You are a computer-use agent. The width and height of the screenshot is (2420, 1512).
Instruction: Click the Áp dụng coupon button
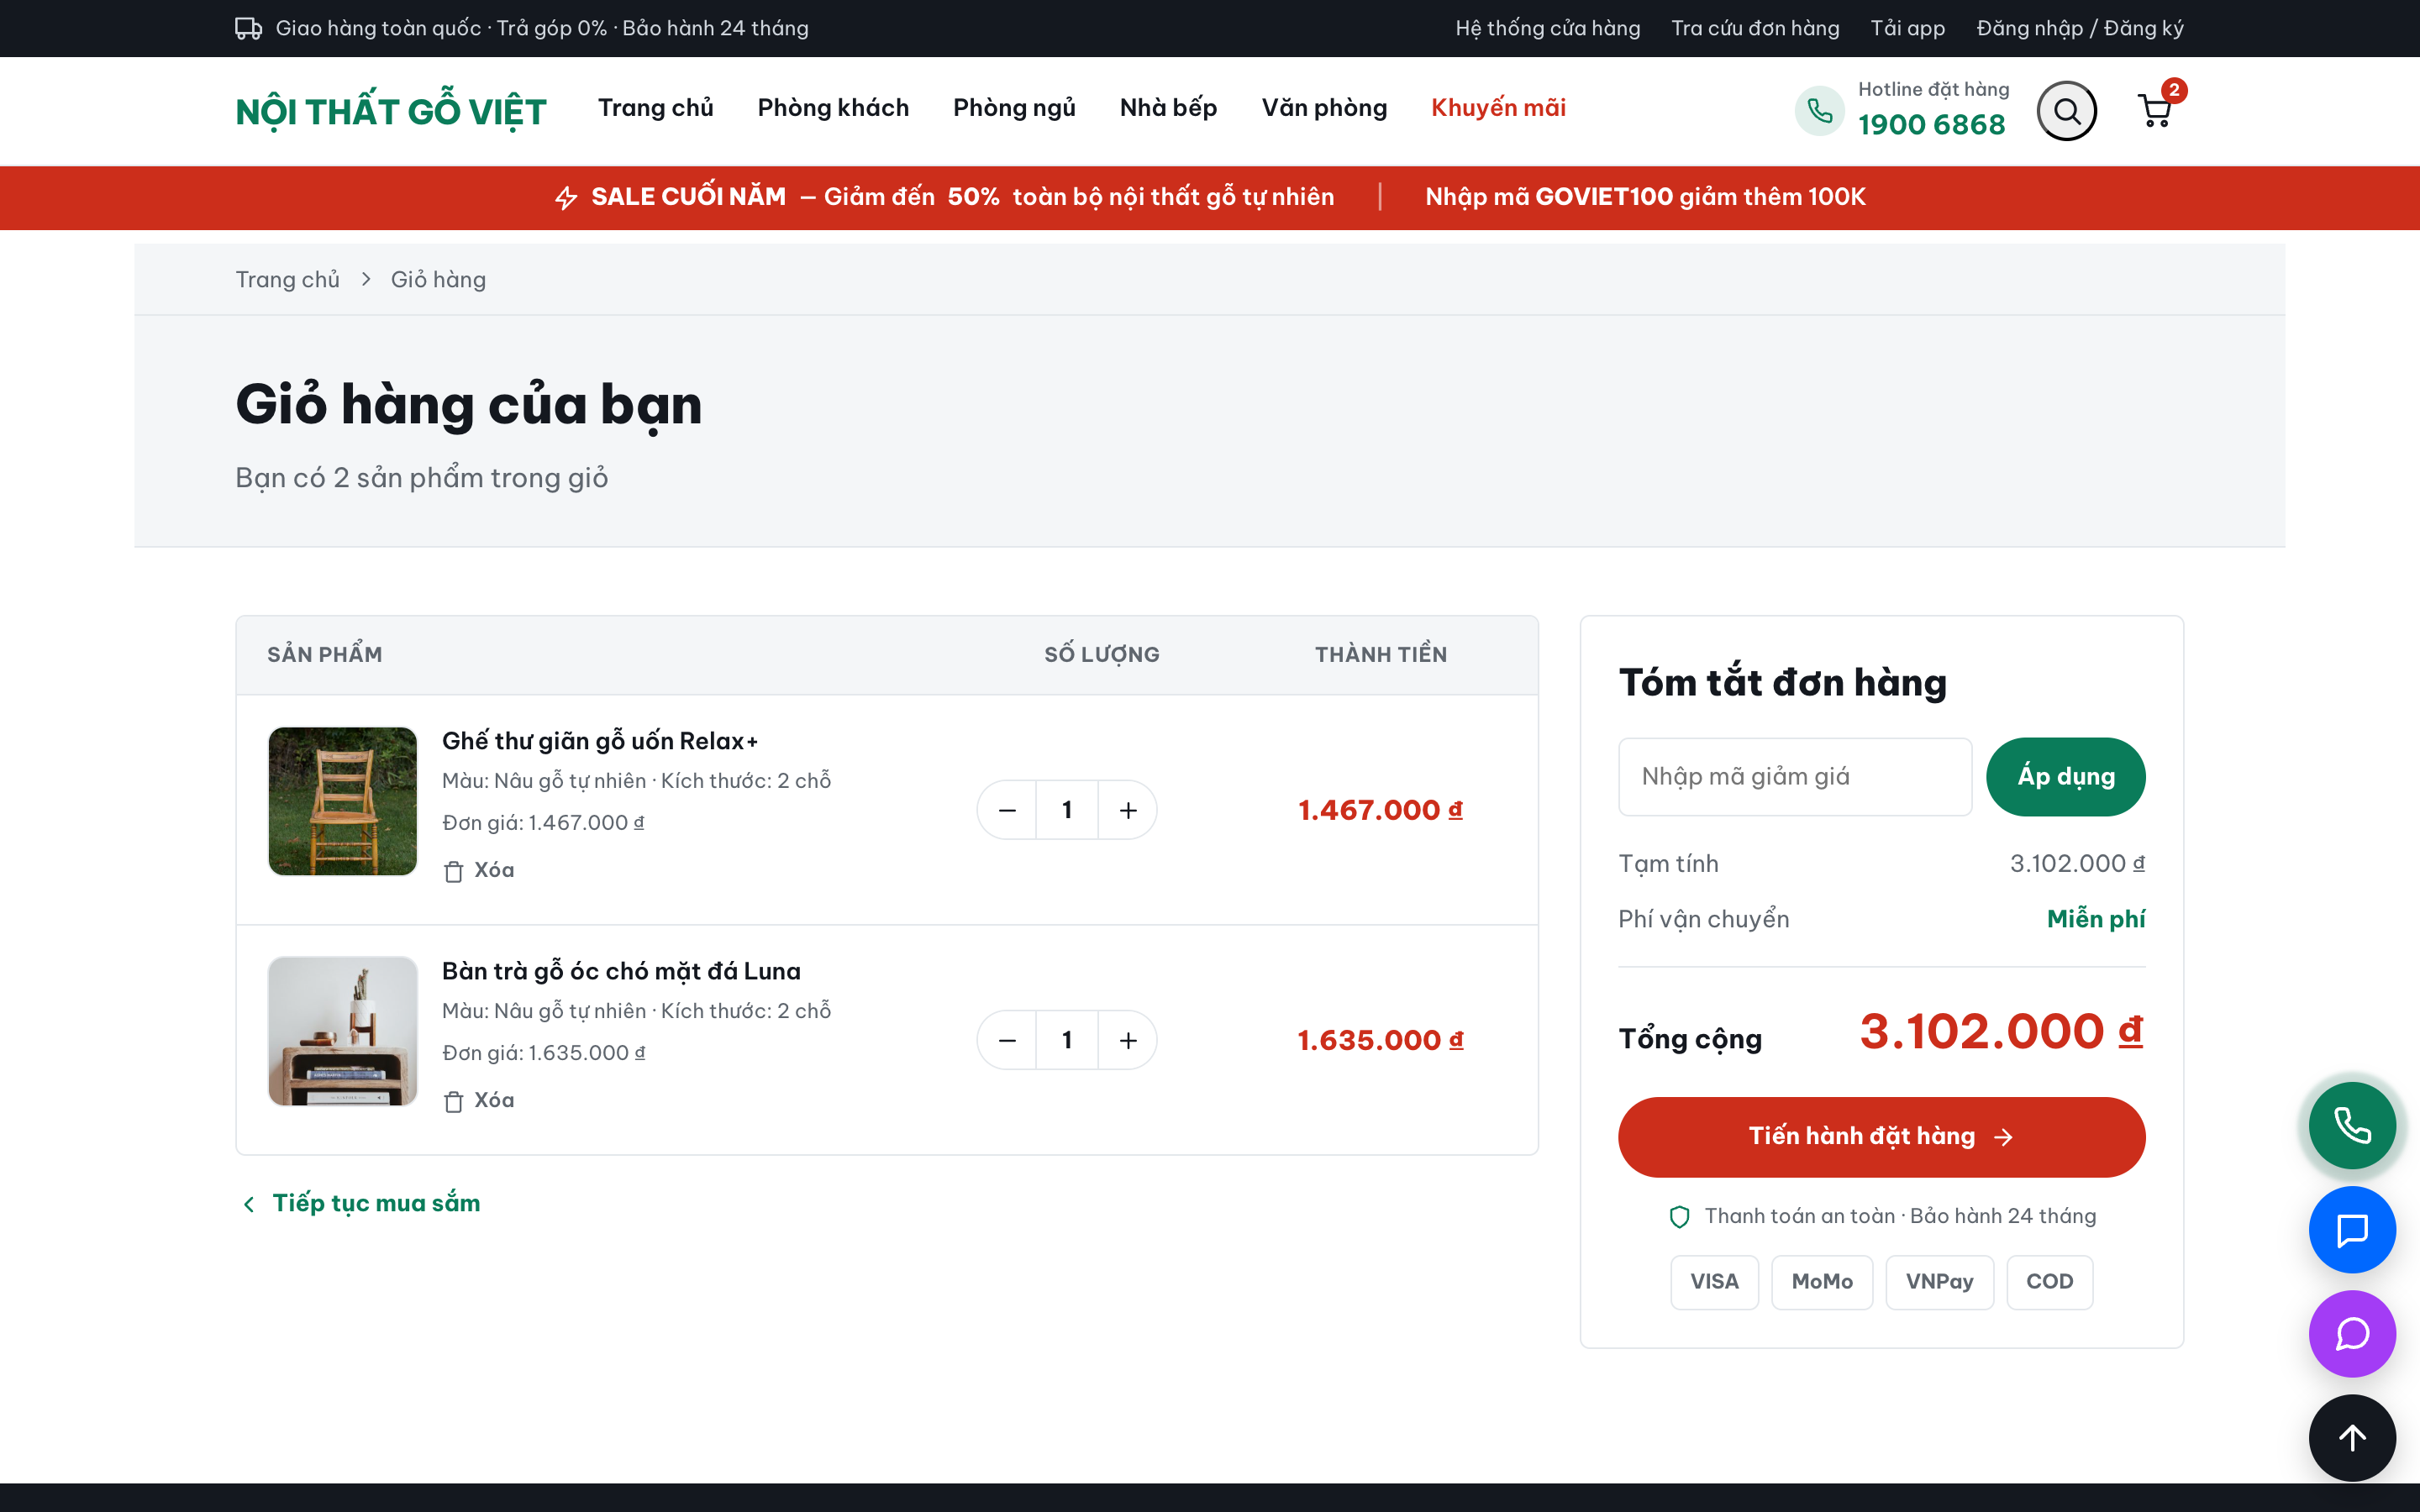2065,777
